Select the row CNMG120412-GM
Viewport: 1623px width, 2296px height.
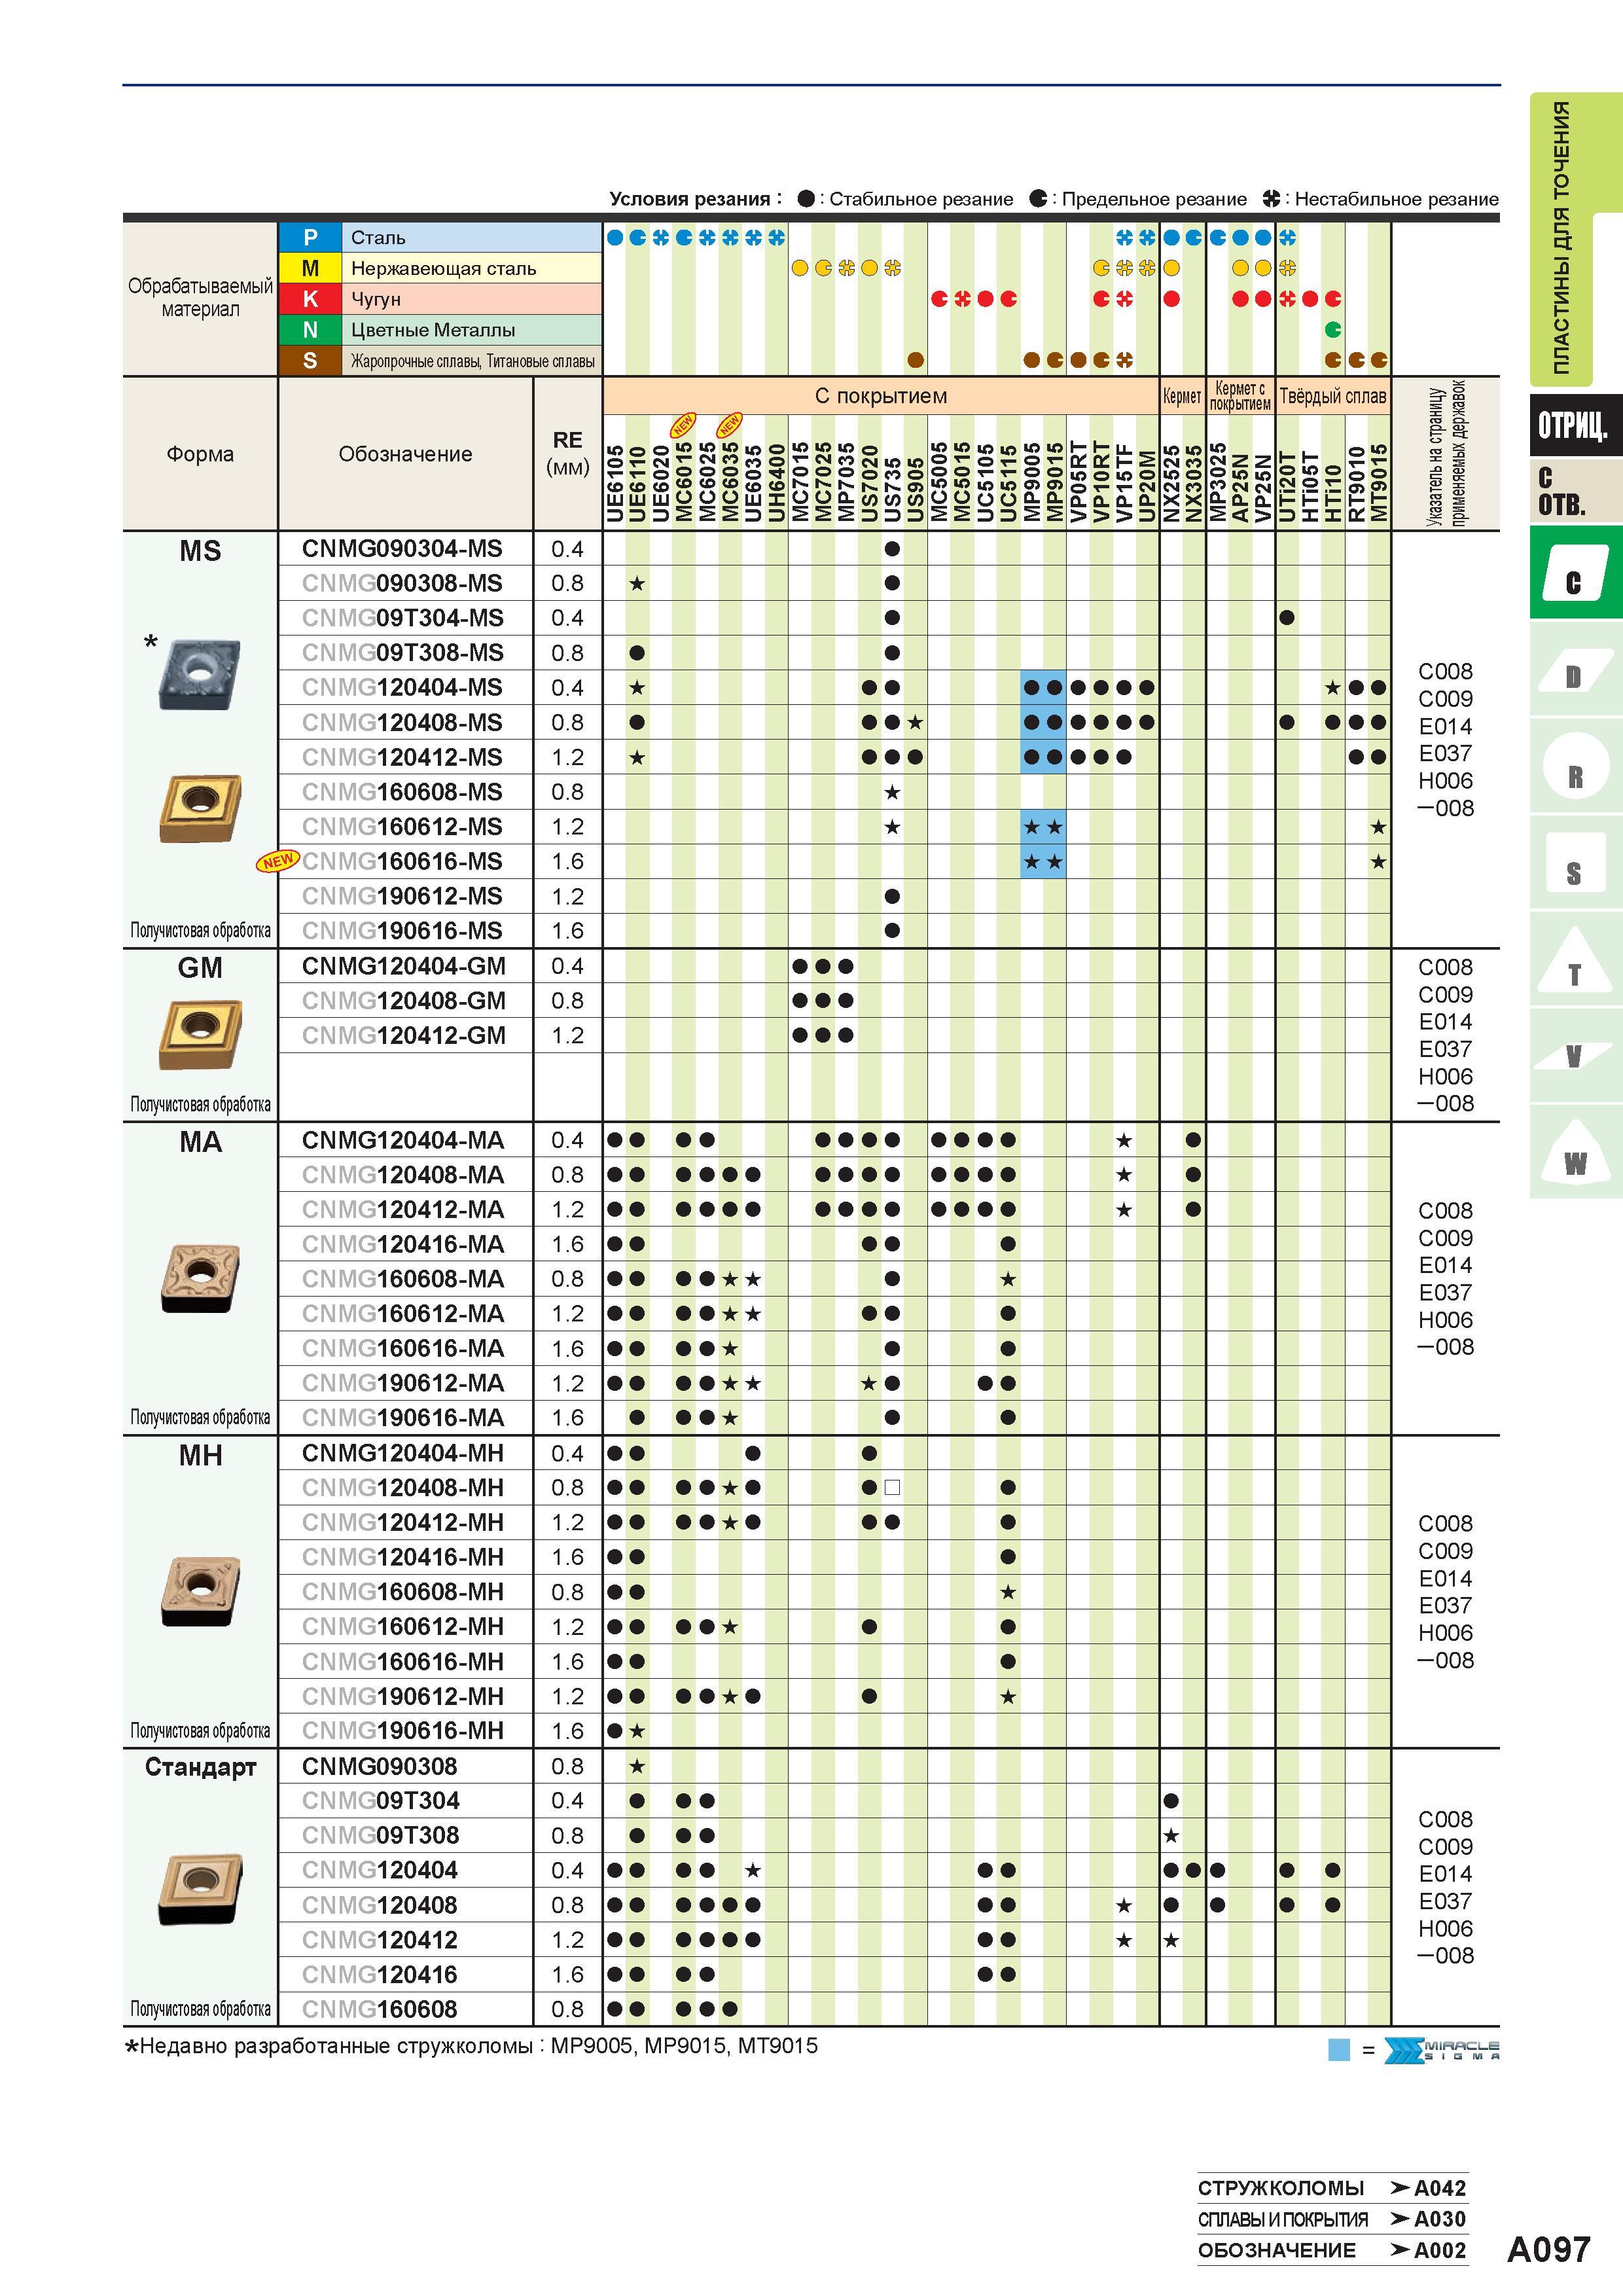835,1035
